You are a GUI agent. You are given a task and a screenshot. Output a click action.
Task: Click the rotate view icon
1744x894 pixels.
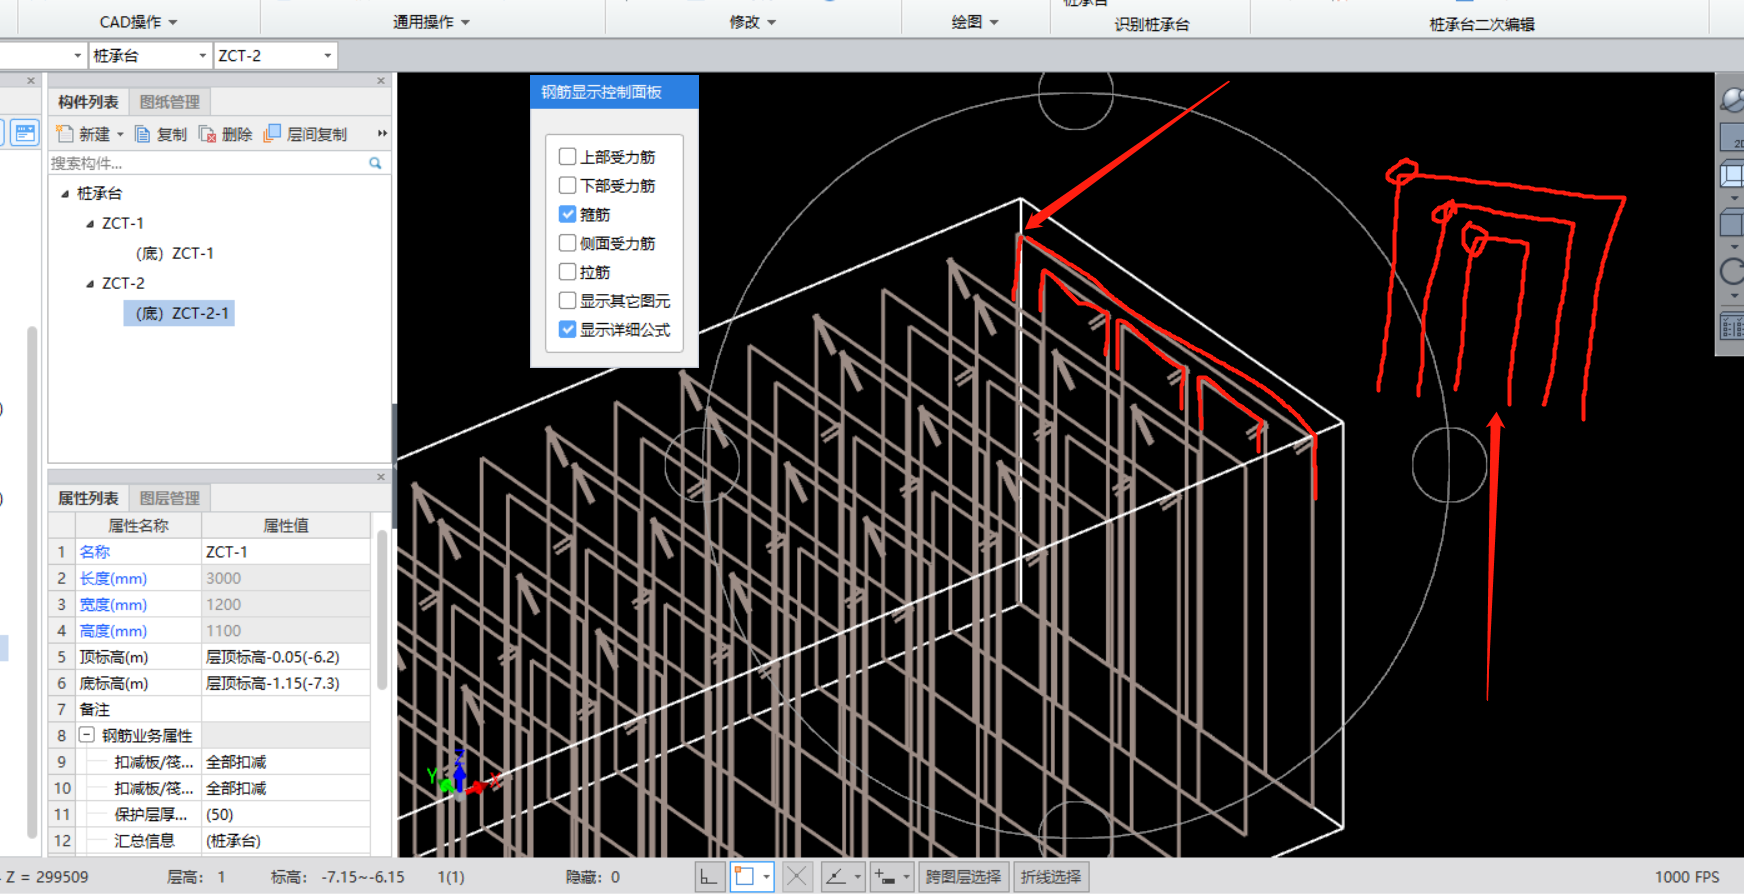point(1732,271)
